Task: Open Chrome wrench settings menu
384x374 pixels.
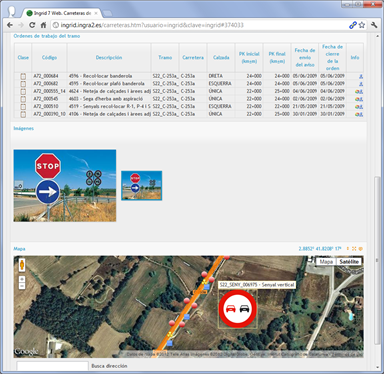Action: point(374,25)
